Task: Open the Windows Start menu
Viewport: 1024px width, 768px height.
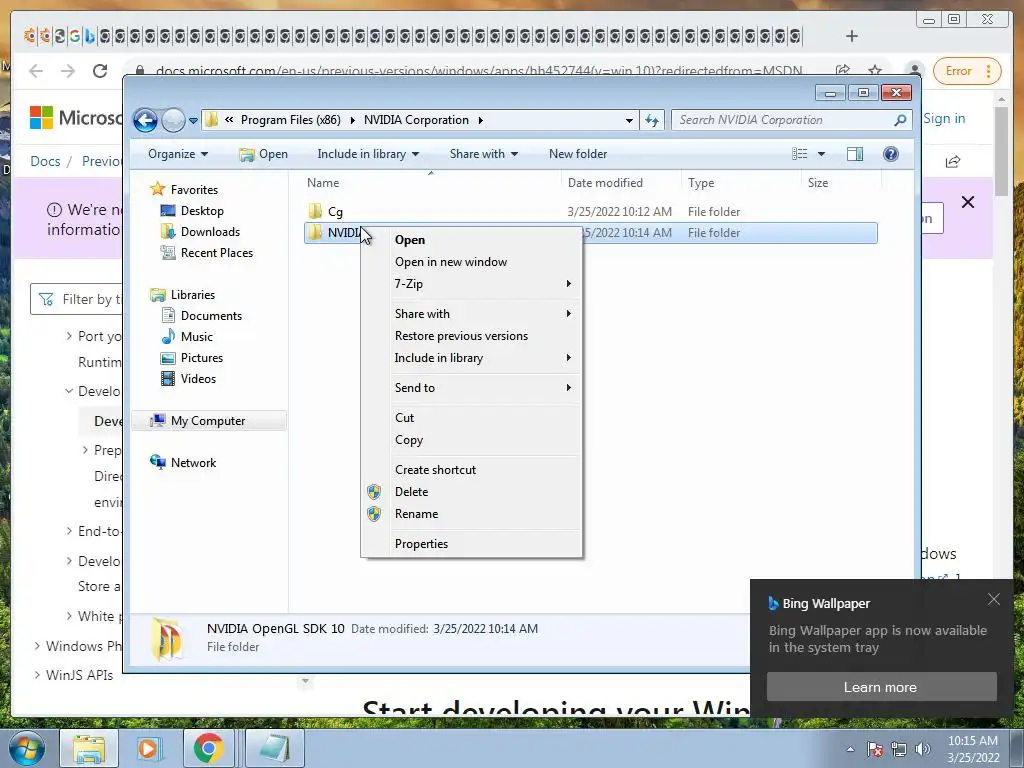Action: coord(25,748)
